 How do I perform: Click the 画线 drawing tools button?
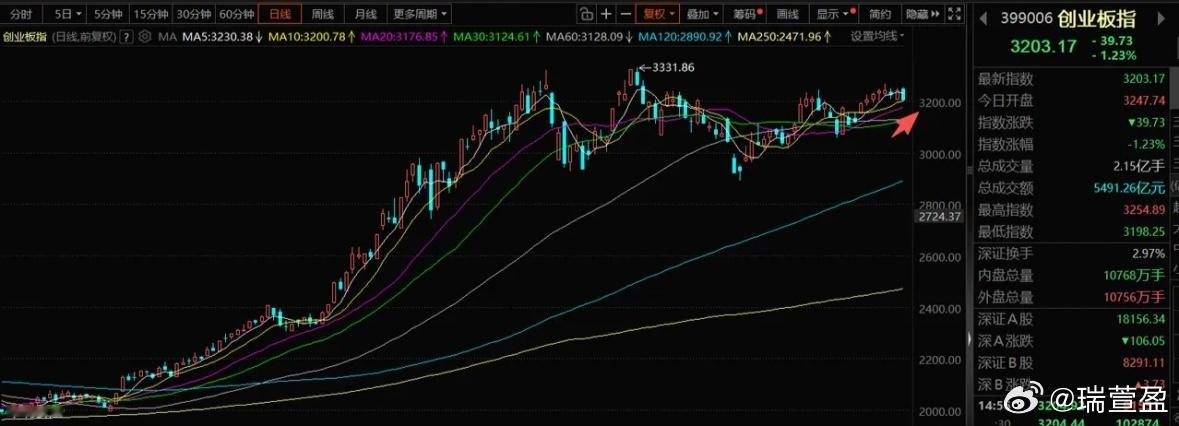coord(787,14)
